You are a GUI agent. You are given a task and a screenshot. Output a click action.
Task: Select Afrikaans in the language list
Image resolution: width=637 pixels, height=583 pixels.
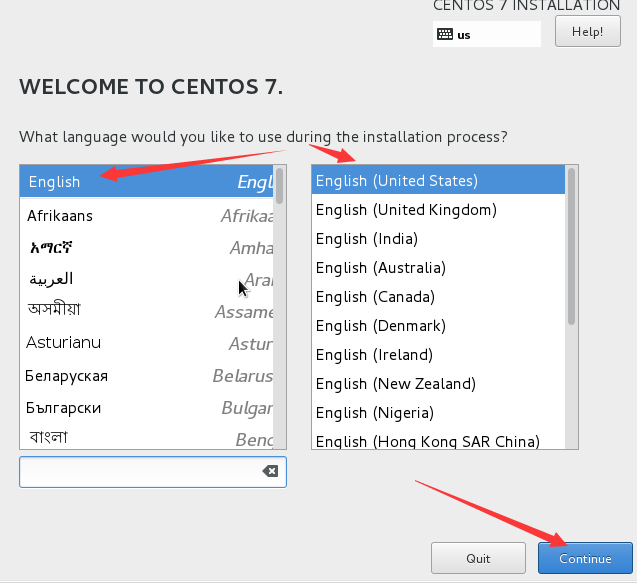tap(147, 216)
